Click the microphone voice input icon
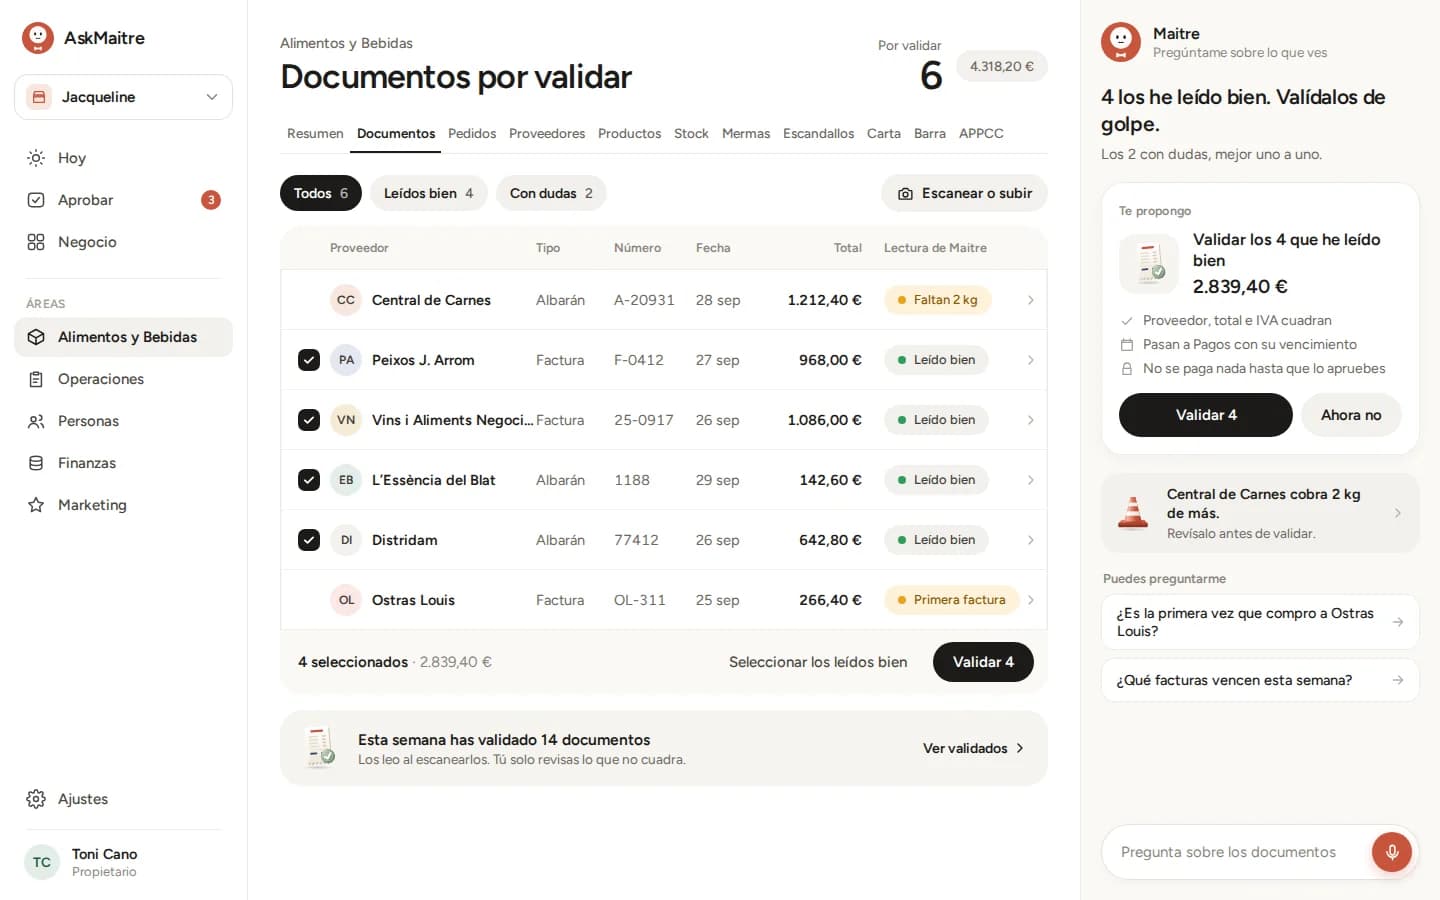 tap(1391, 852)
